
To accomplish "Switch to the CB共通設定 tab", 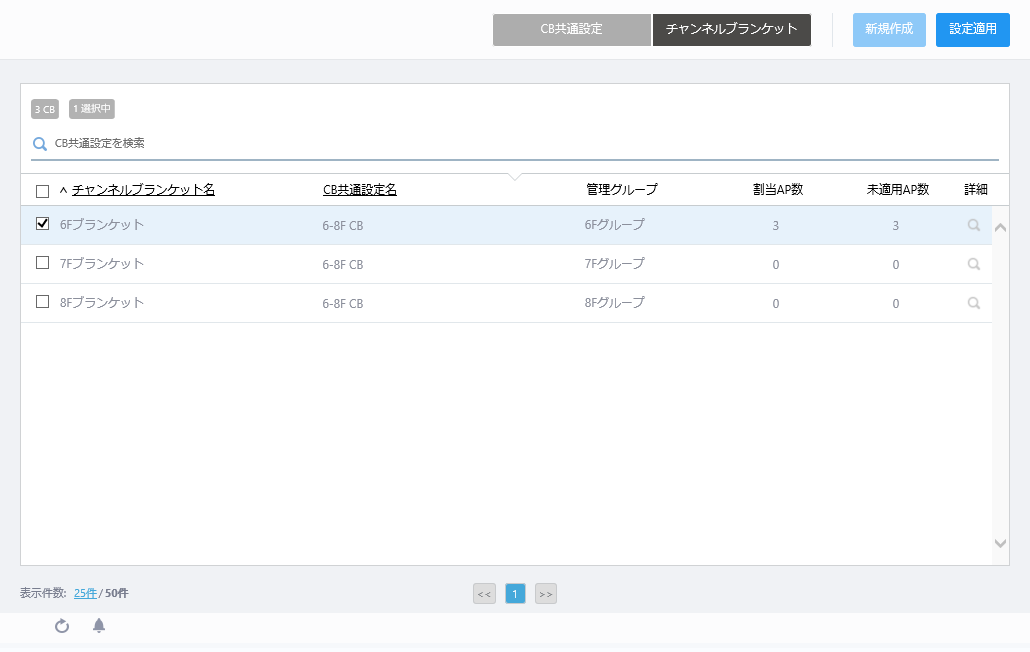I will pos(571,30).
